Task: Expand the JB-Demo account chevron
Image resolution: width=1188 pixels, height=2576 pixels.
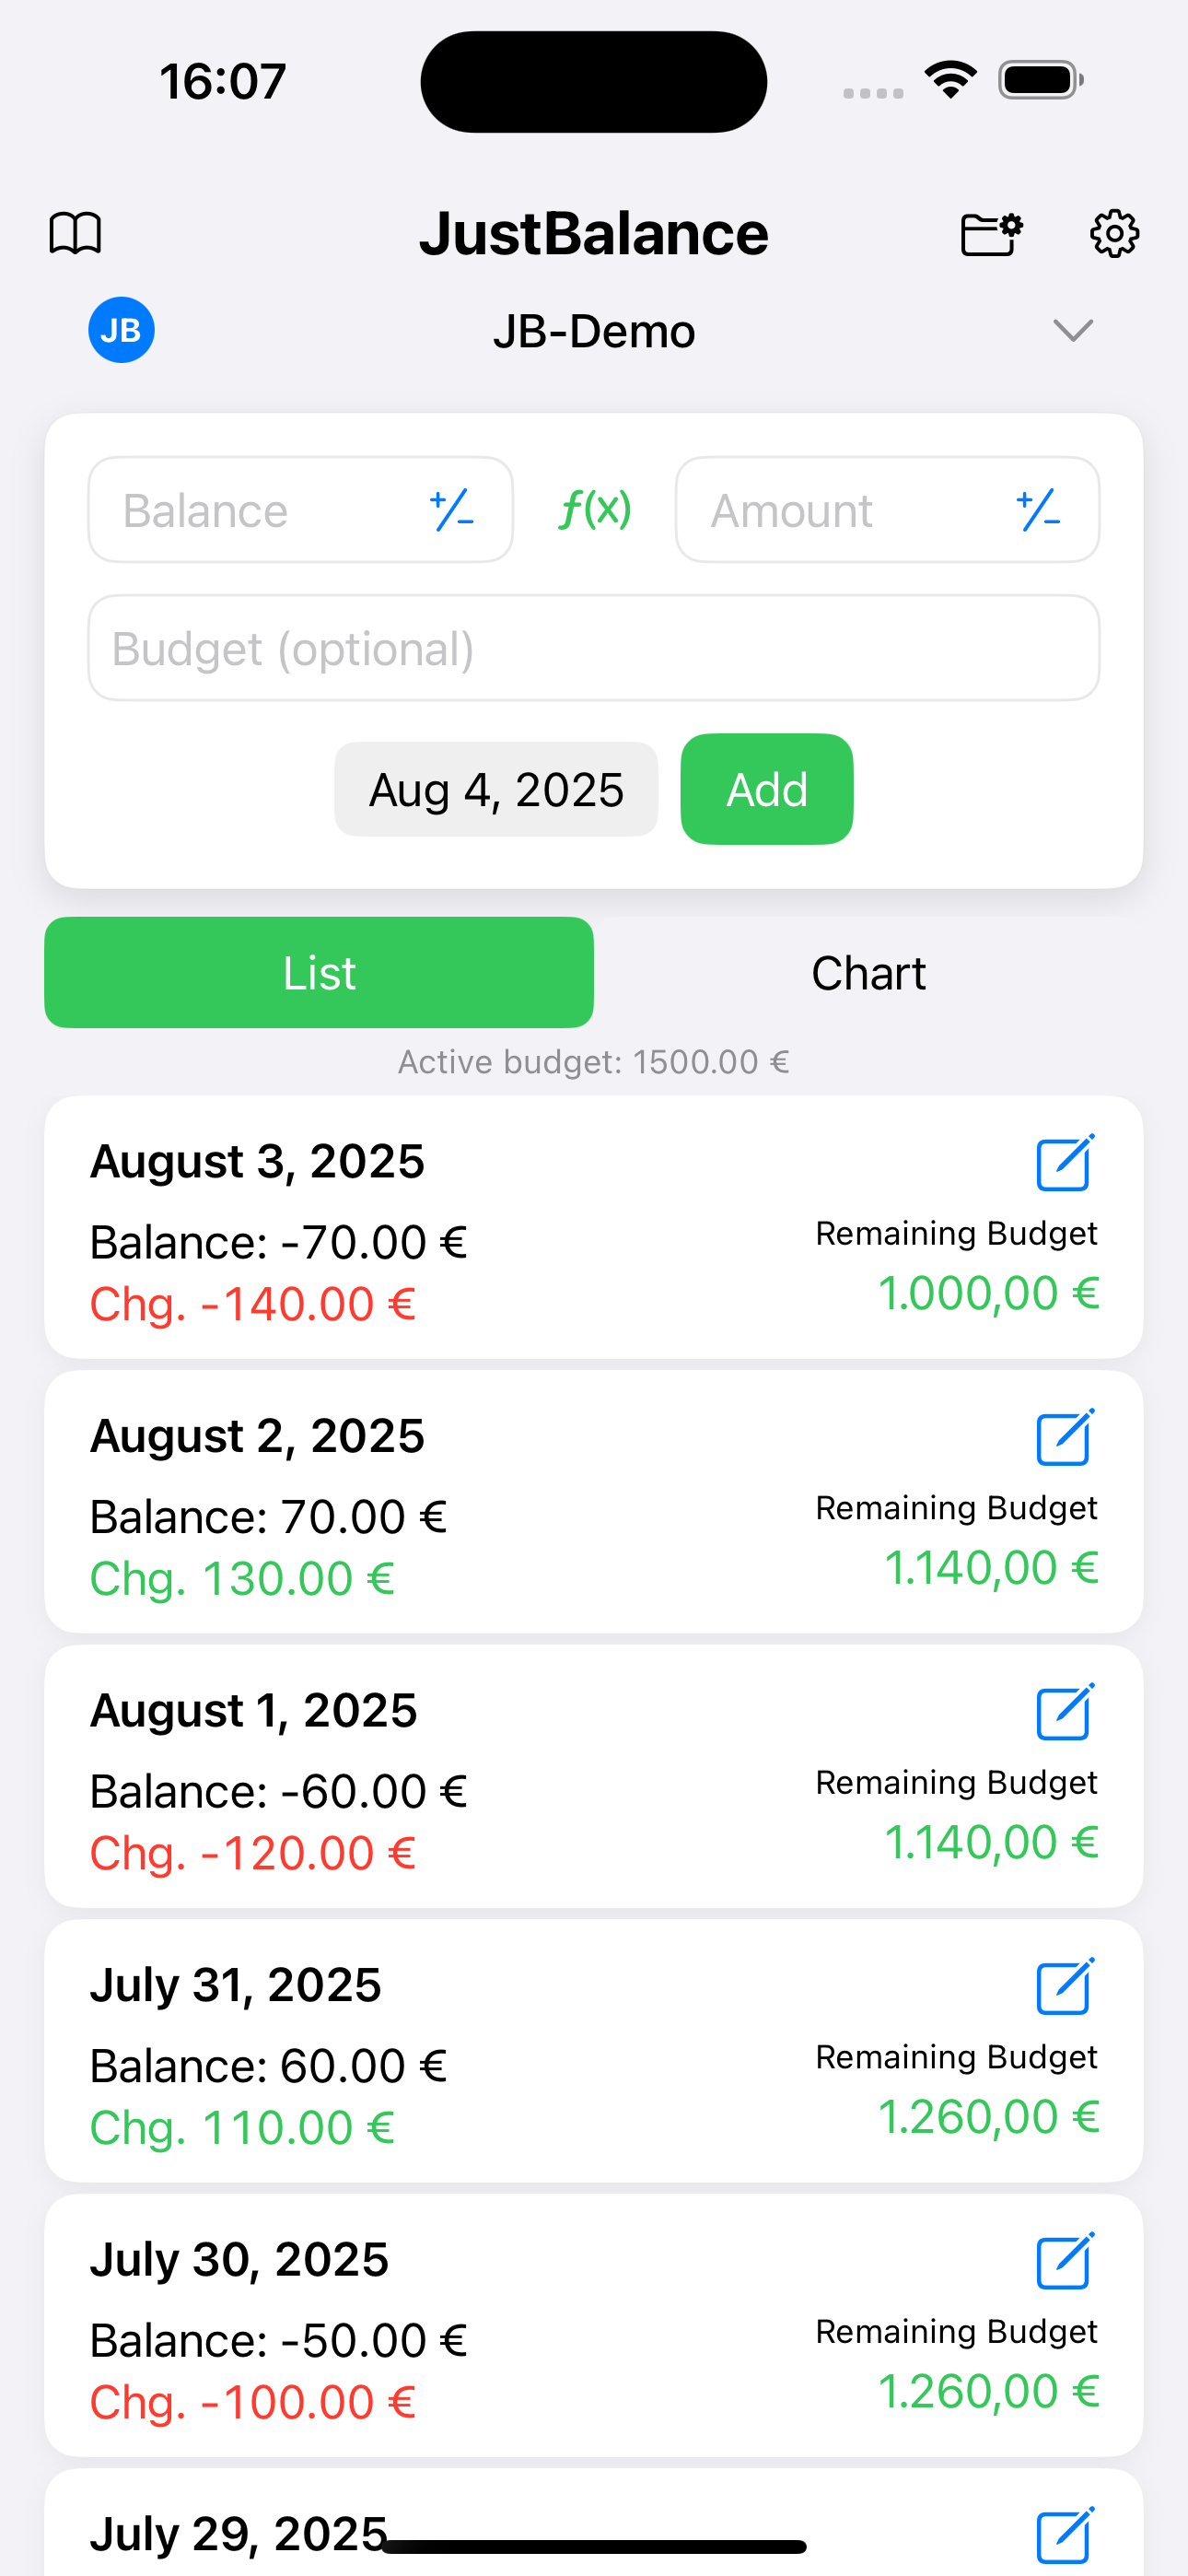Action: pyautogui.click(x=1072, y=330)
